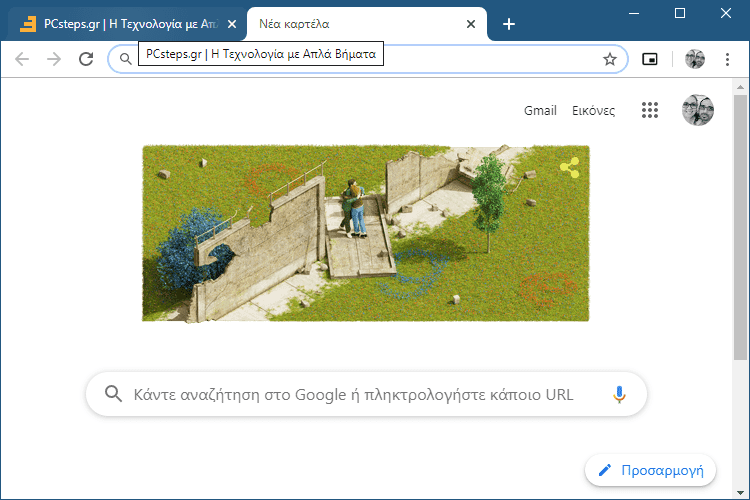Click the Προσαρμογή customize button

(651, 470)
